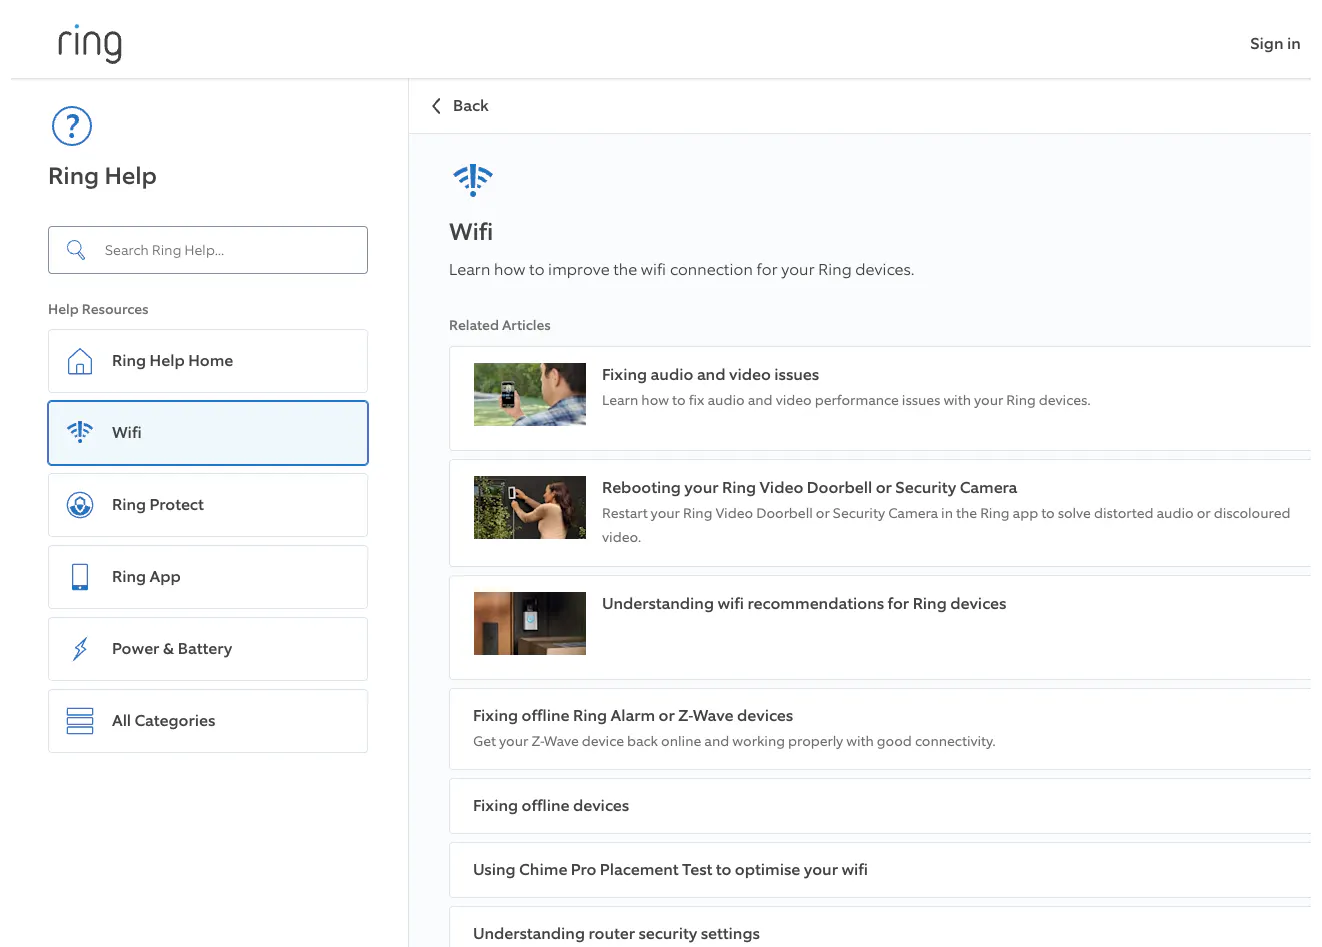Select the Wifi sidebar category
Image resolution: width=1322 pixels, height=947 pixels.
click(208, 433)
